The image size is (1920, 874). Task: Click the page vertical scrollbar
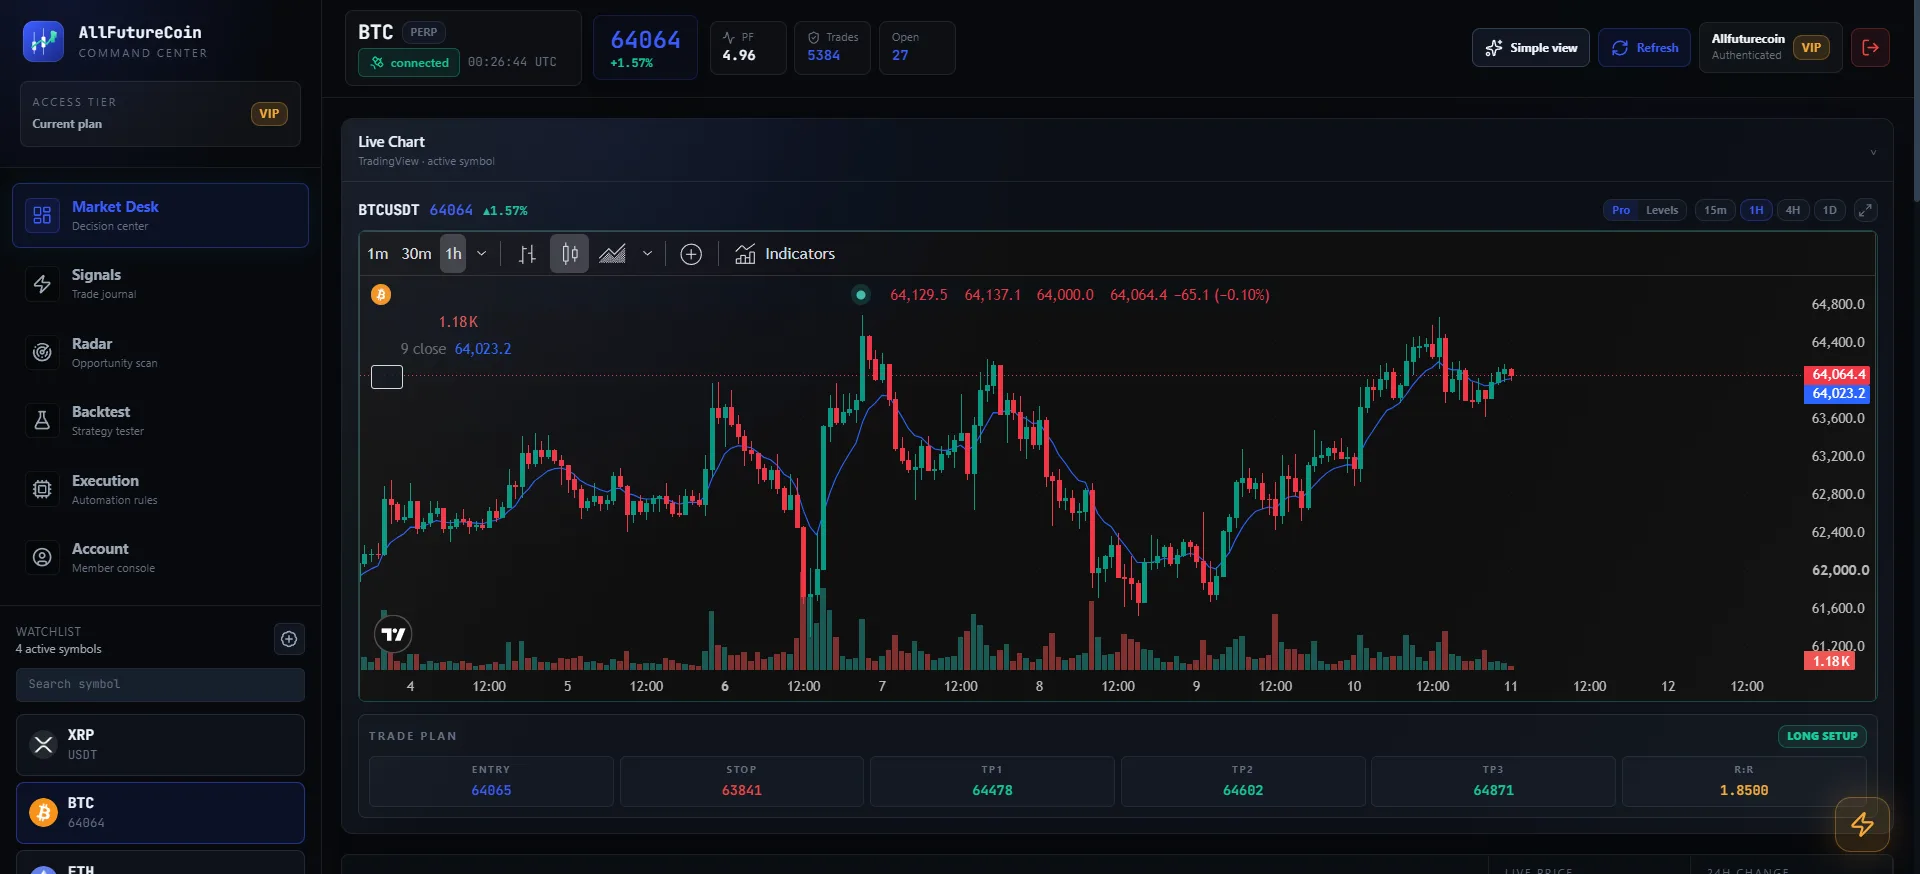(x=1915, y=100)
